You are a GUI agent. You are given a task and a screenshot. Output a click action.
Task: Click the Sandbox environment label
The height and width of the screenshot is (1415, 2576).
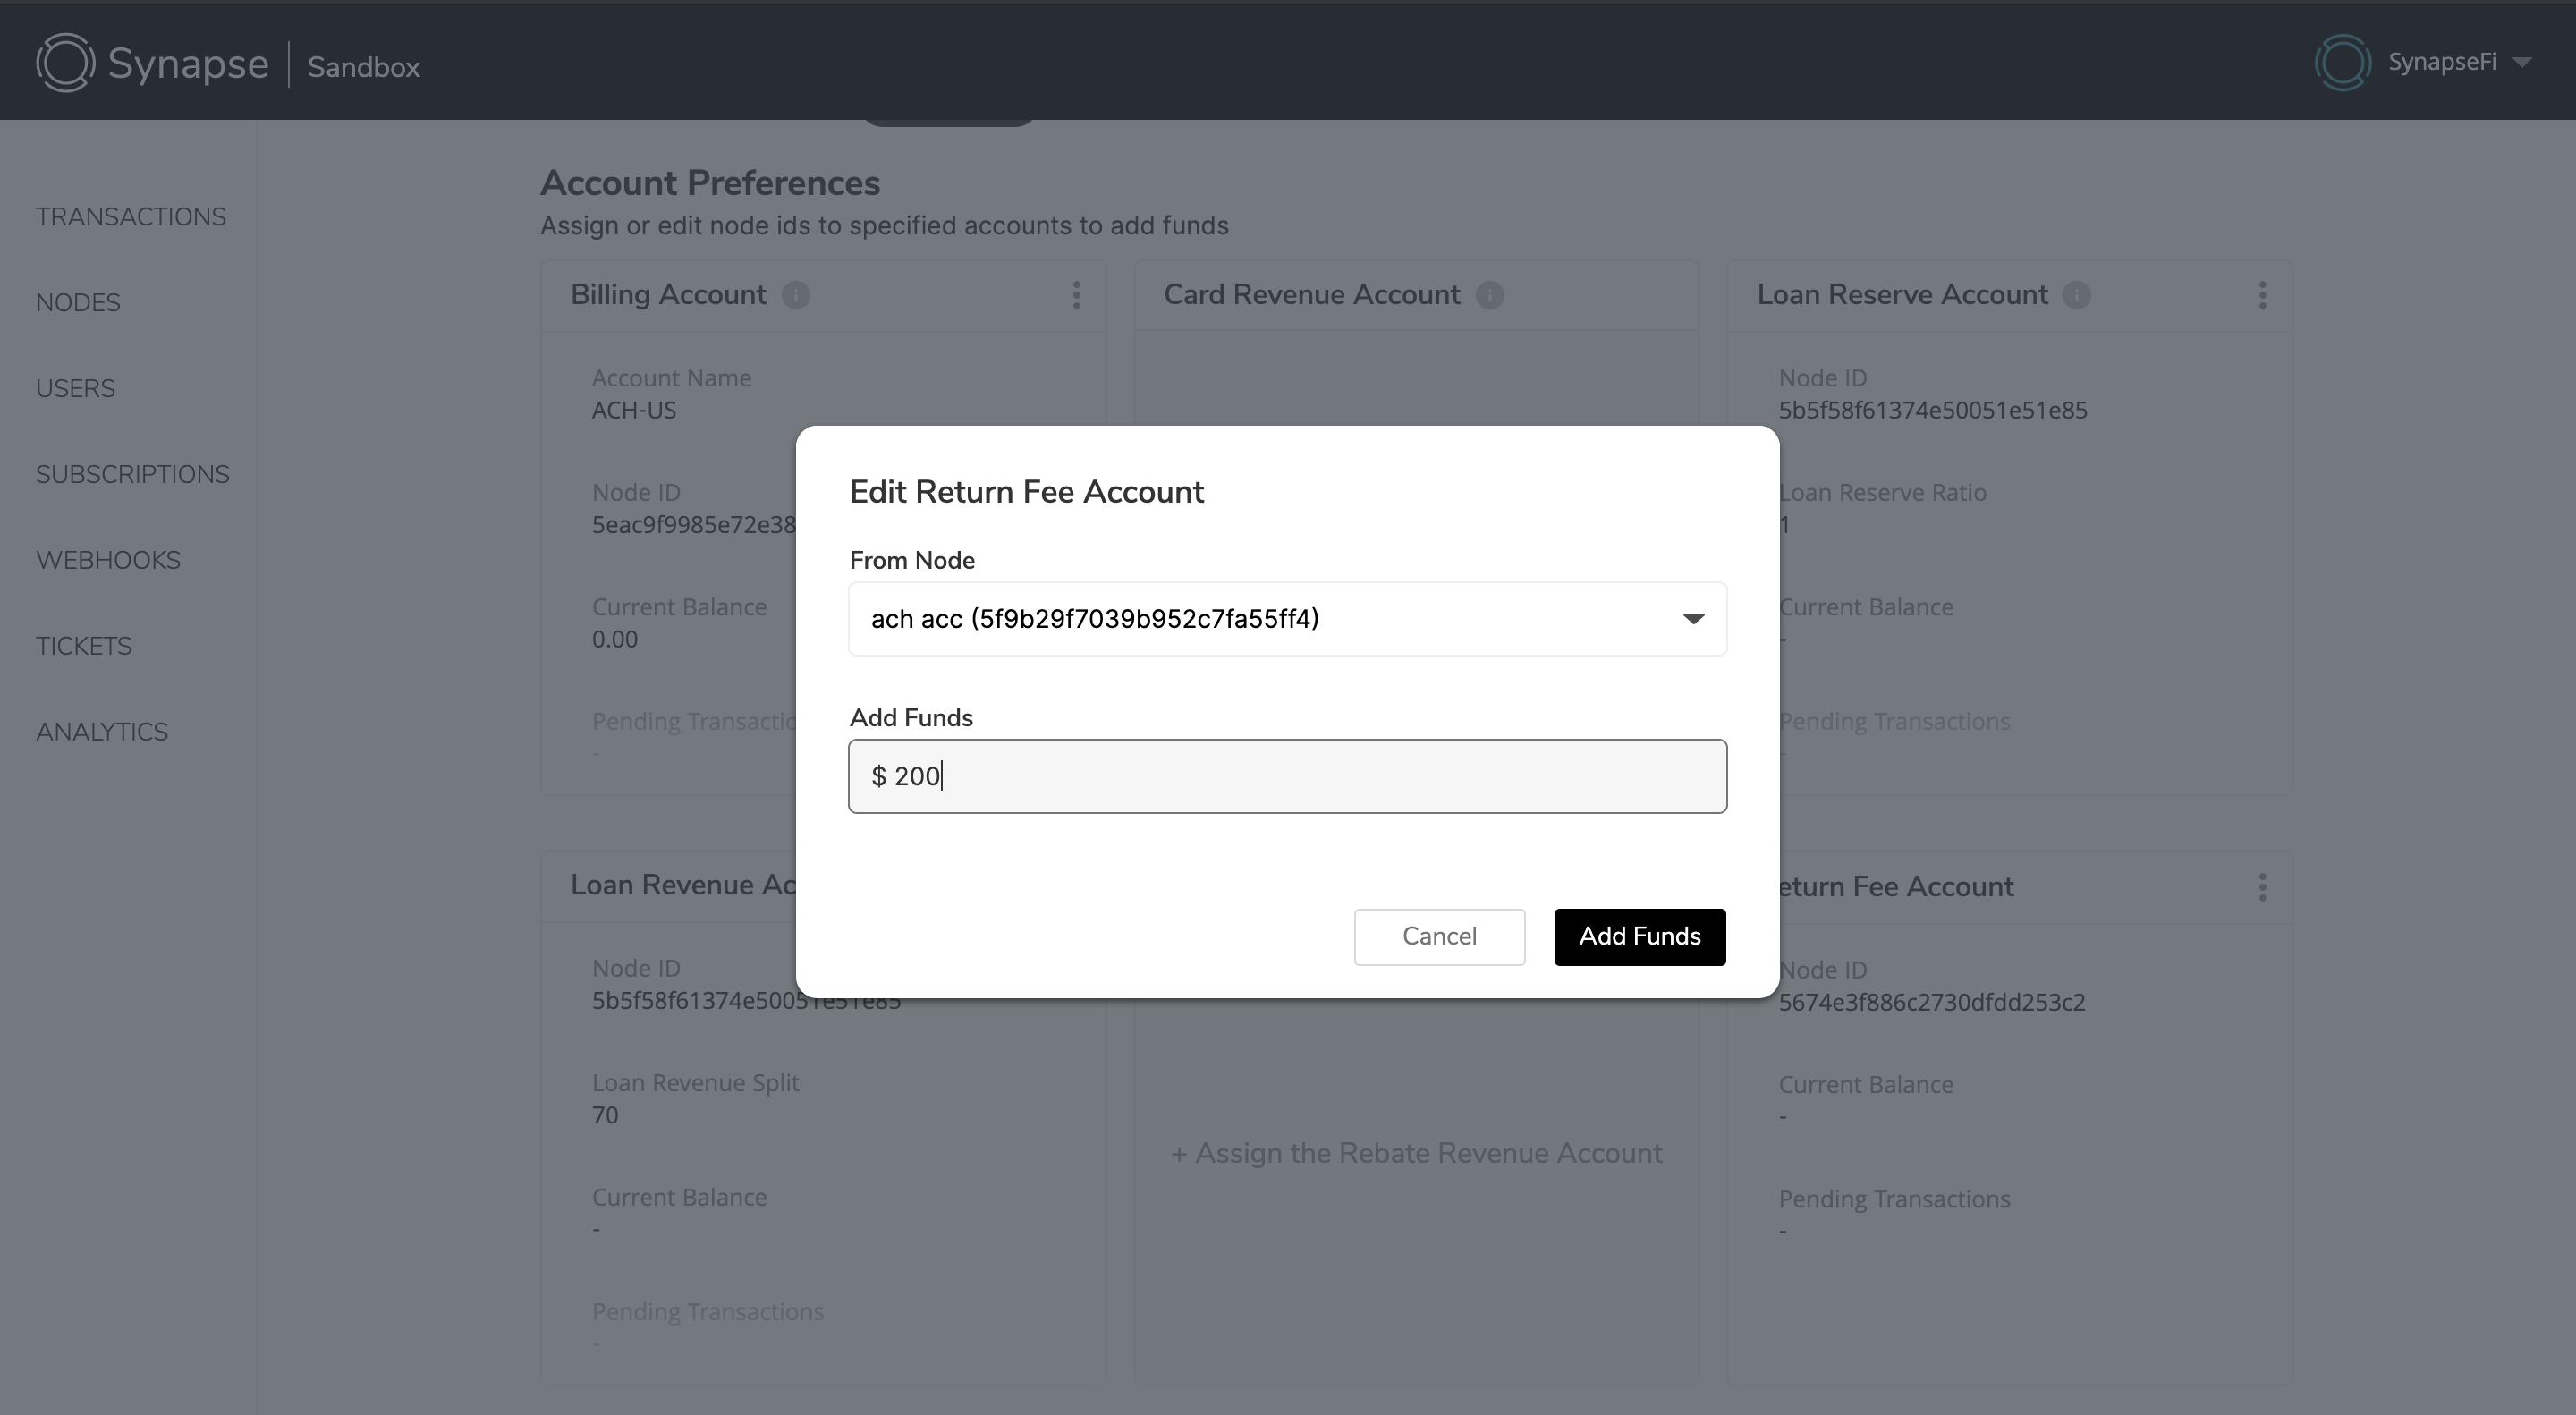click(x=364, y=67)
